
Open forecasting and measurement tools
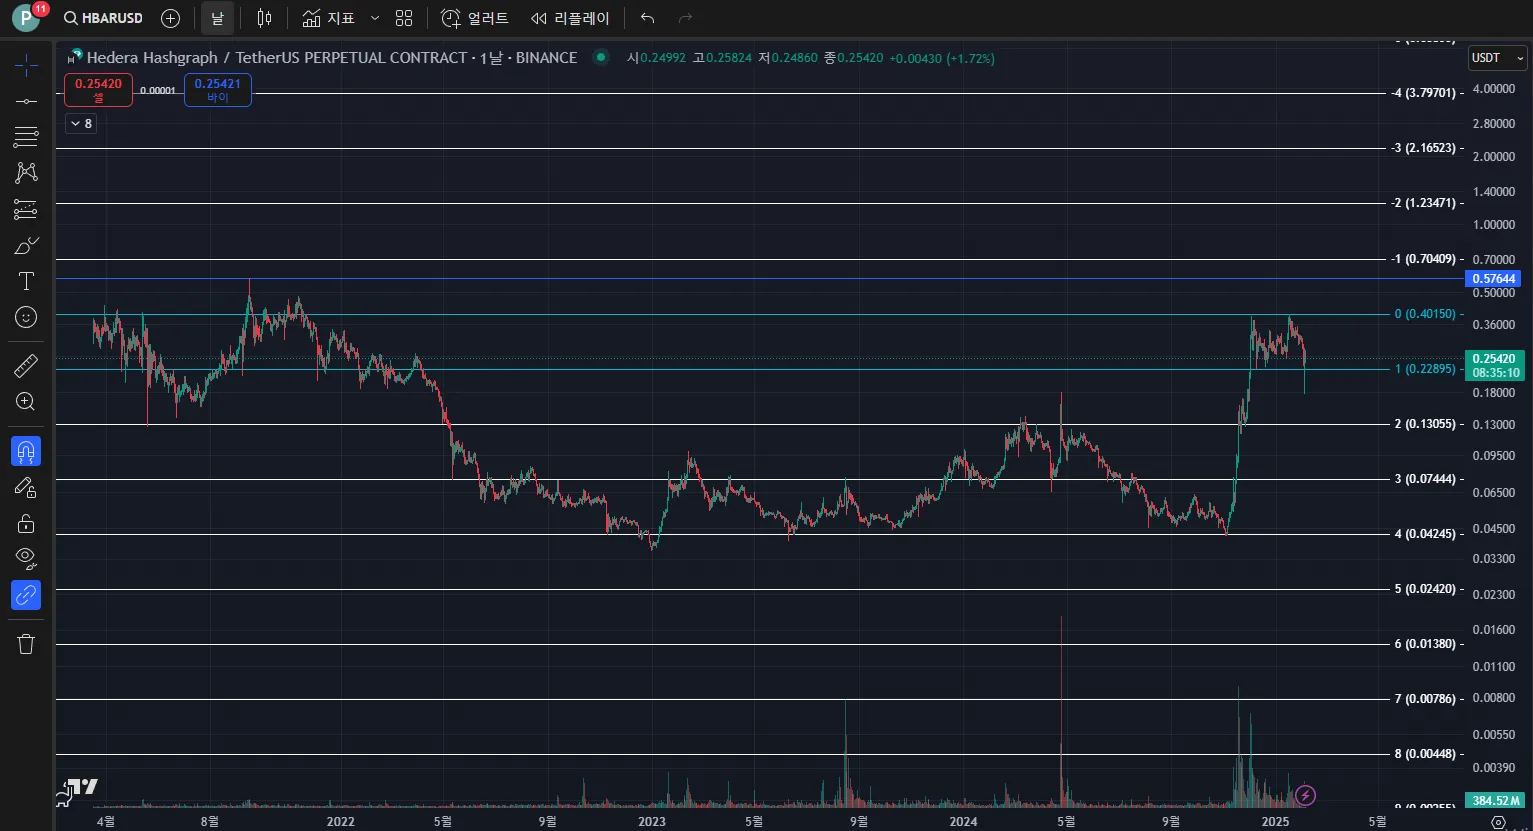pos(26,209)
